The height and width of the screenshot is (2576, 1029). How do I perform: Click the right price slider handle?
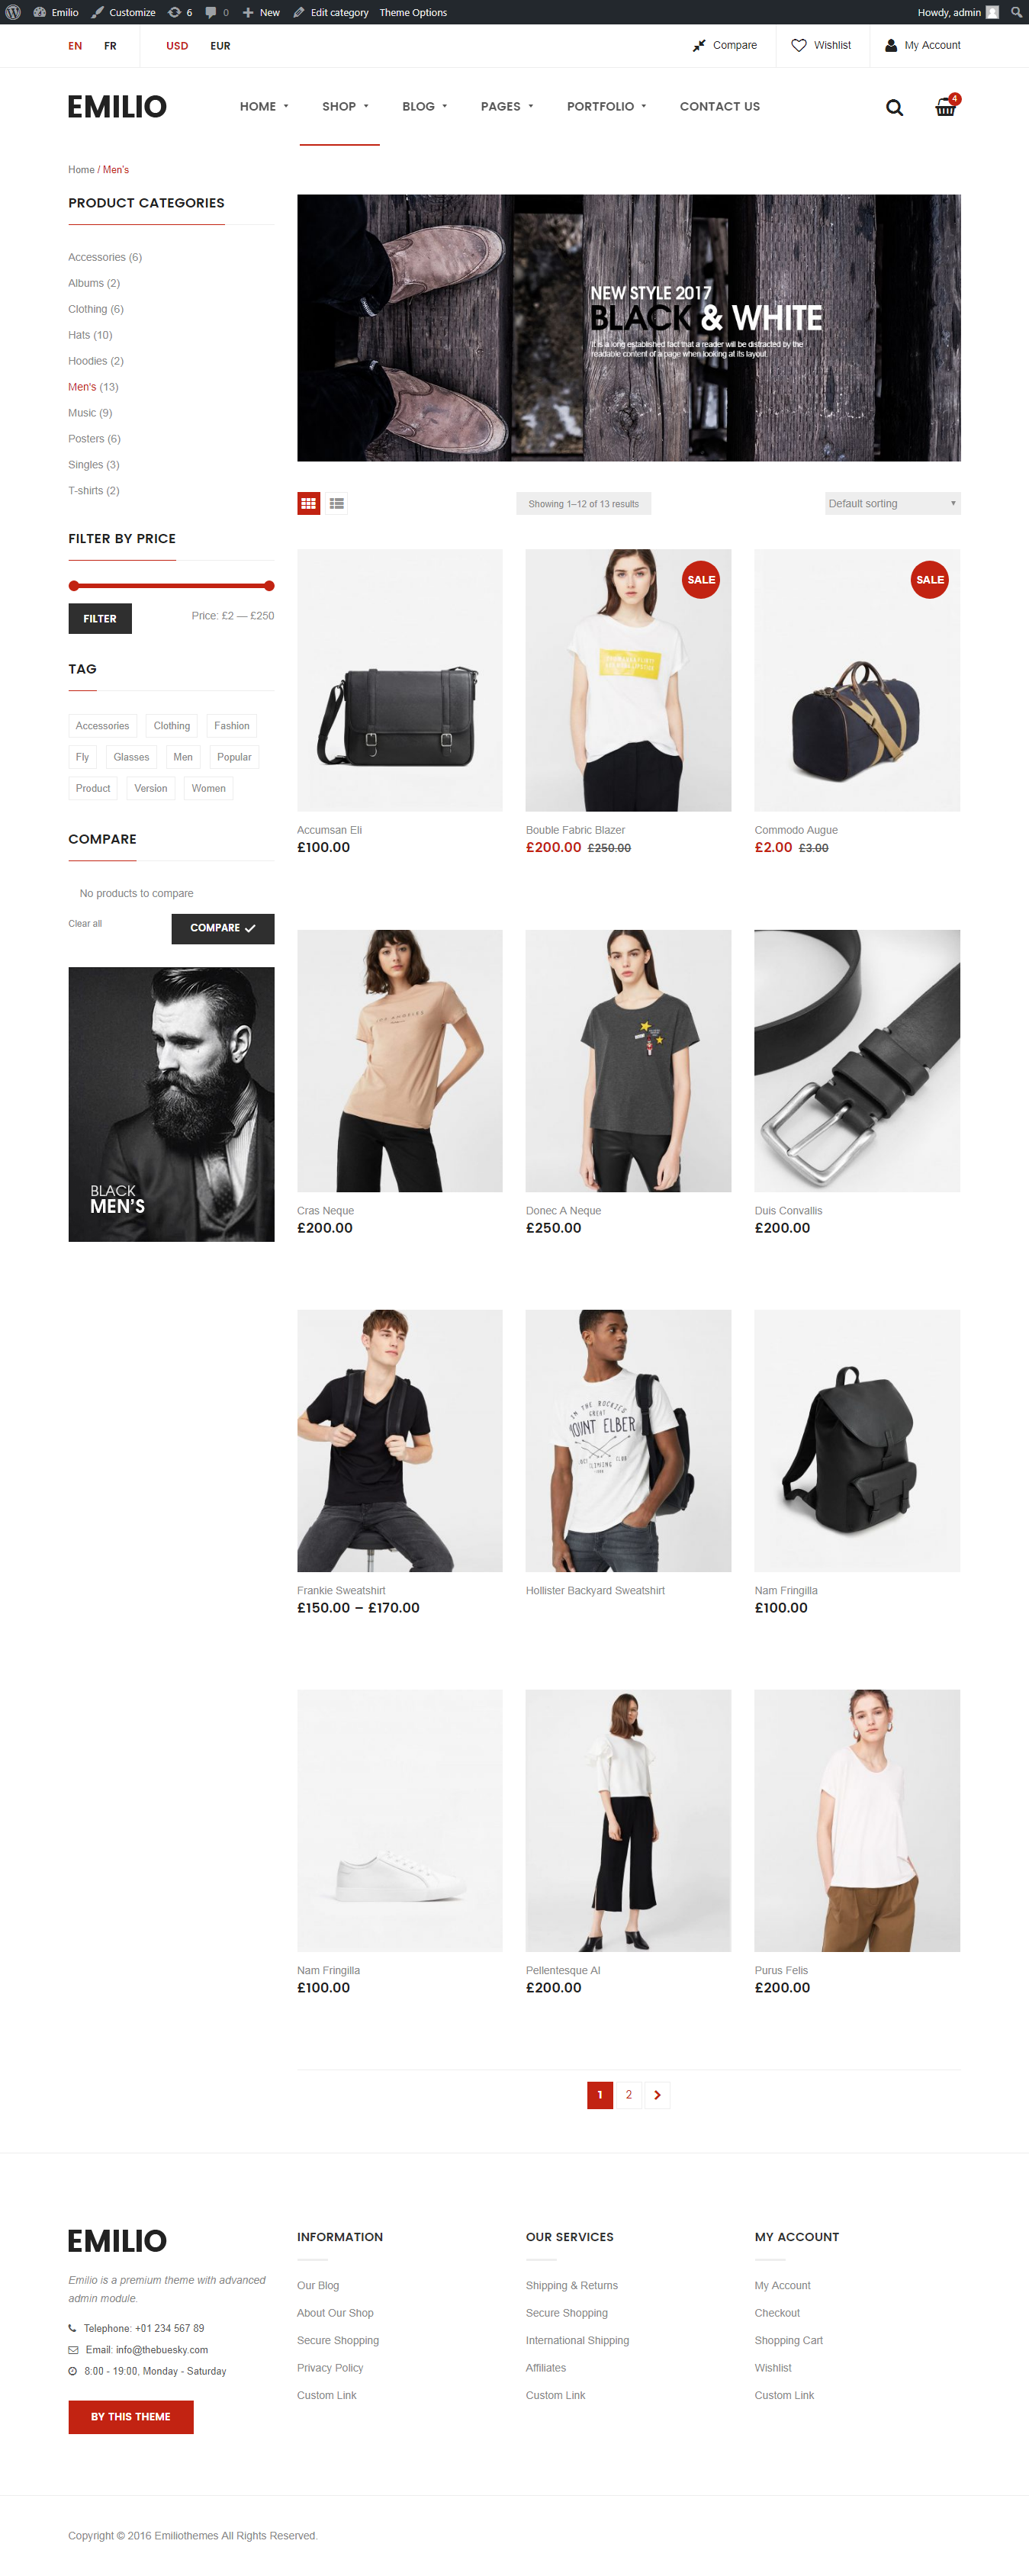click(269, 586)
